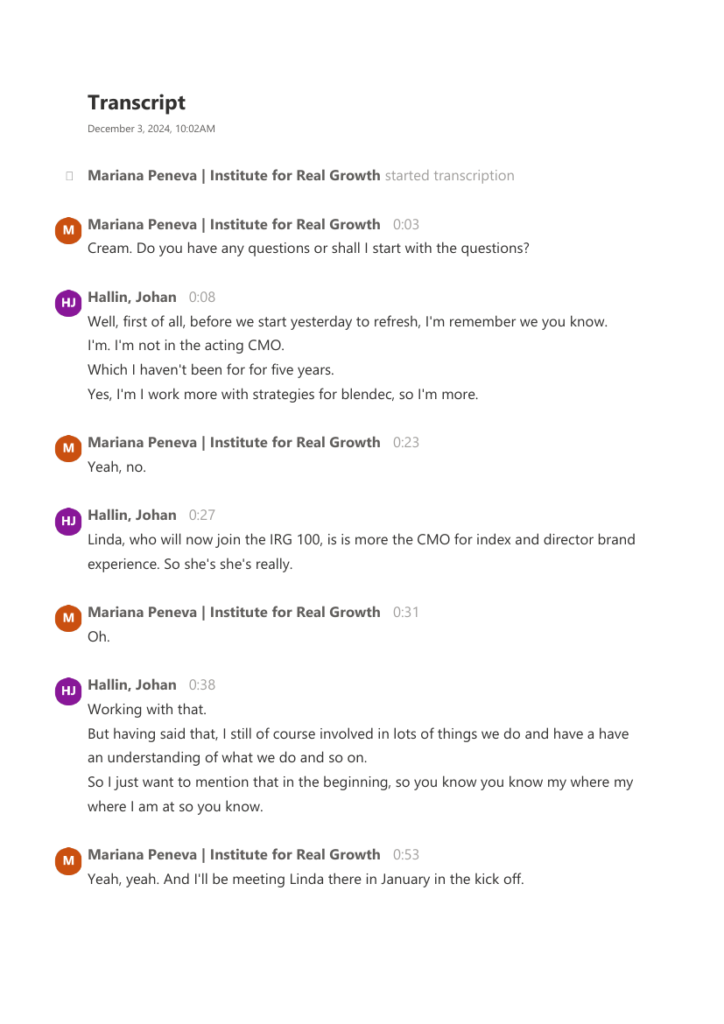Select the 0:53 timestamp
Screen dimensions: 724x1024
[406, 855]
